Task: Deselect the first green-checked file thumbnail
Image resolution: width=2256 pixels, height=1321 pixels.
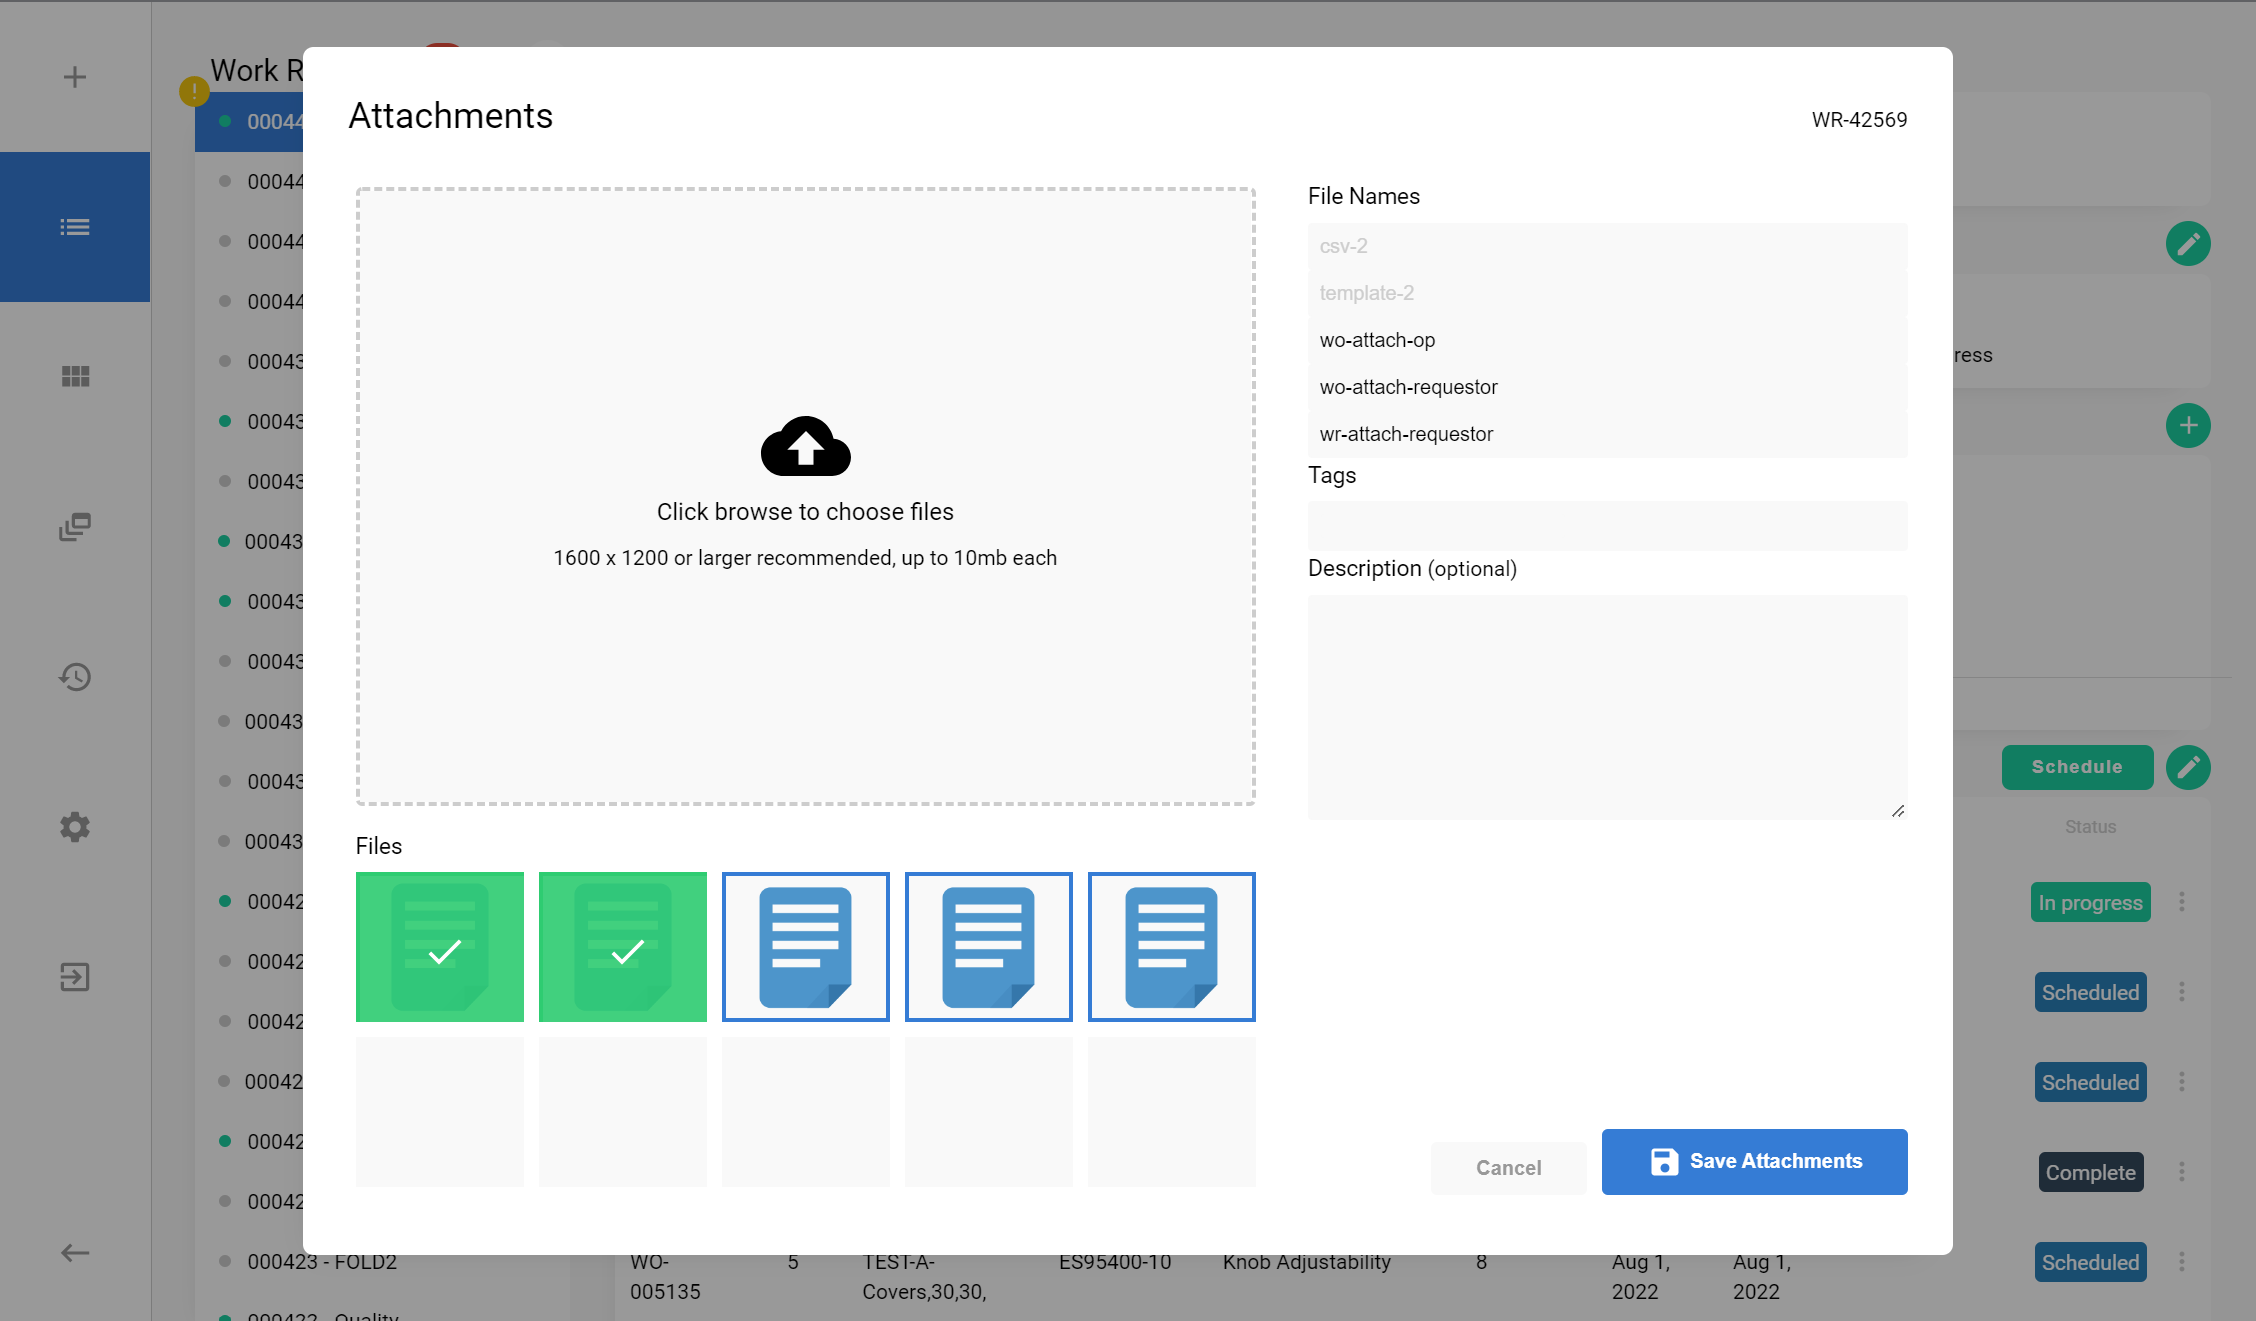Action: click(439, 946)
